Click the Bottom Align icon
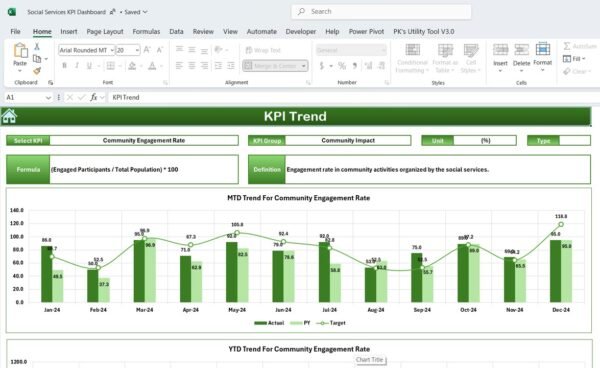The width and height of the screenshot is (600, 368). tap(204, 50)
